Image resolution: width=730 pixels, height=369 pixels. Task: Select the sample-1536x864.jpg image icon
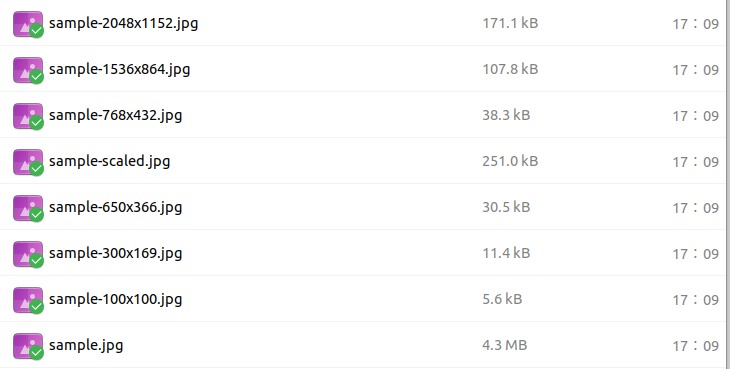tap(28, 70)
